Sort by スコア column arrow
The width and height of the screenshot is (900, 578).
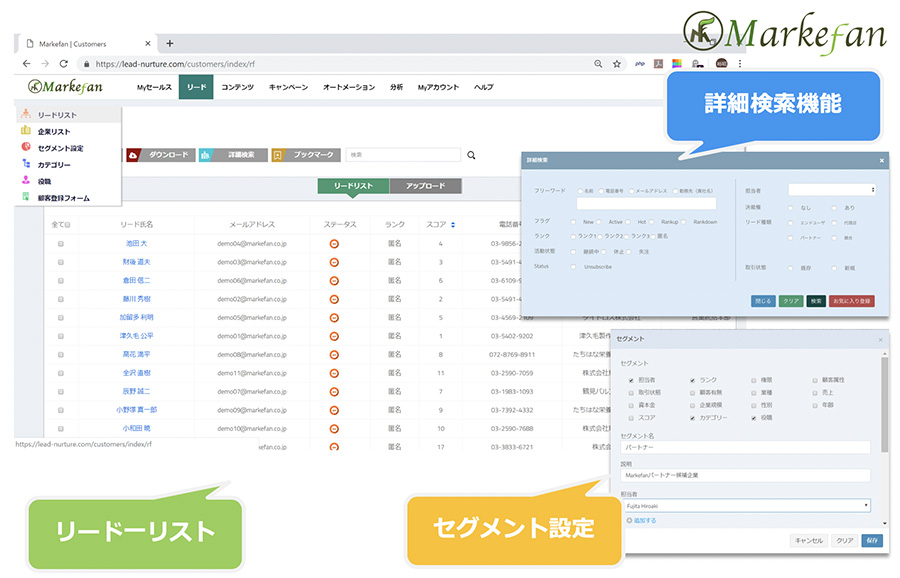click(452, 225)
